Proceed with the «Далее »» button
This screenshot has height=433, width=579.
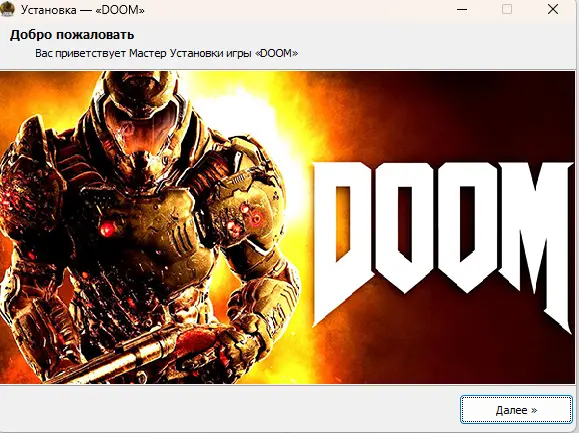pyautogui.click(x=516, y=410)
